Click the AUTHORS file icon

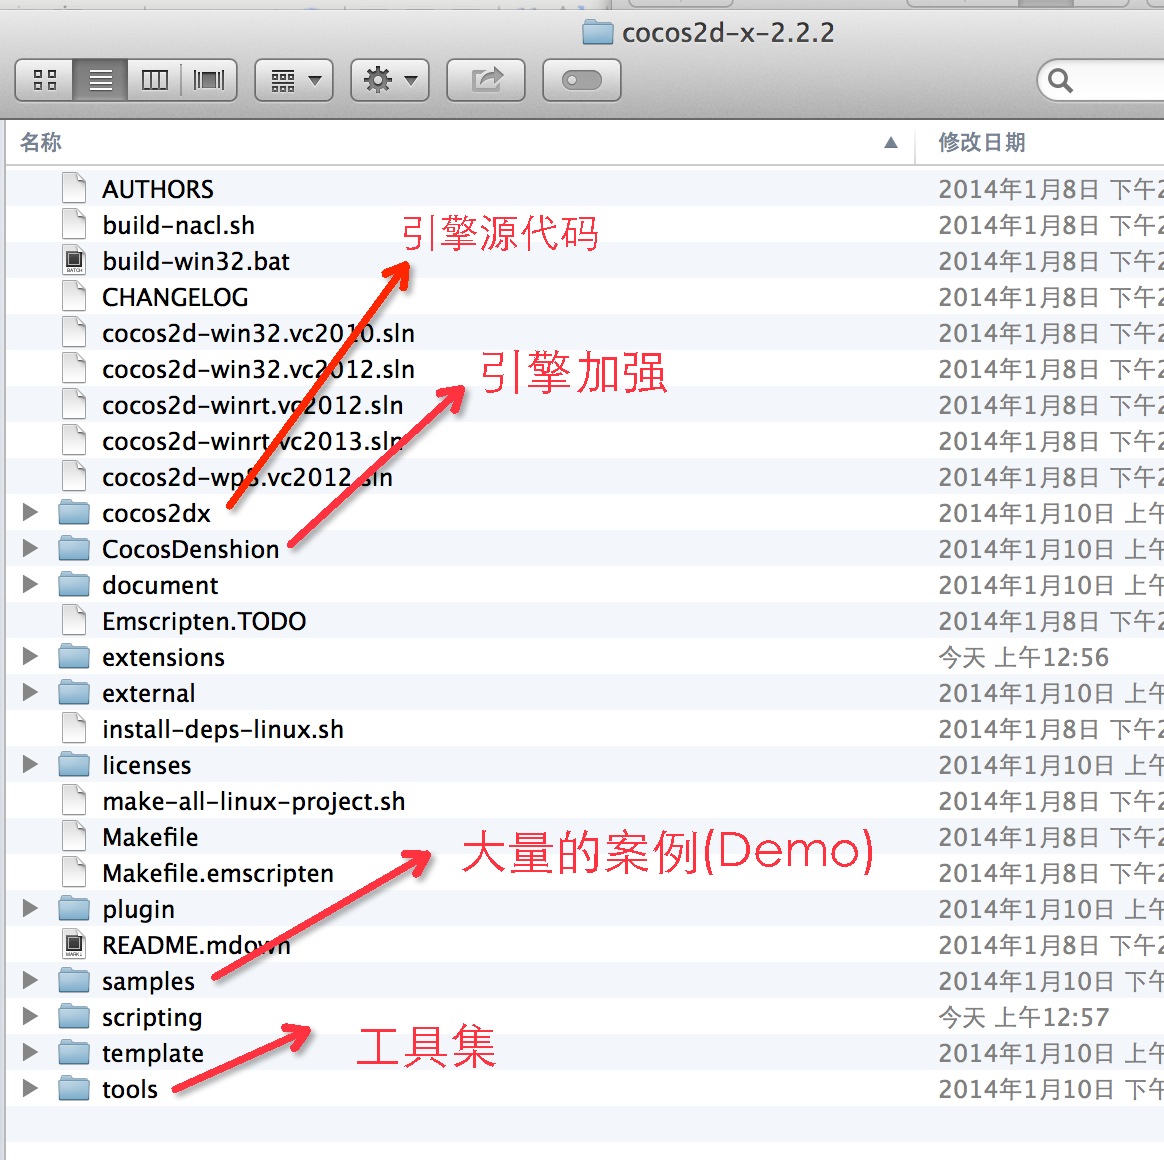point(73,188)
